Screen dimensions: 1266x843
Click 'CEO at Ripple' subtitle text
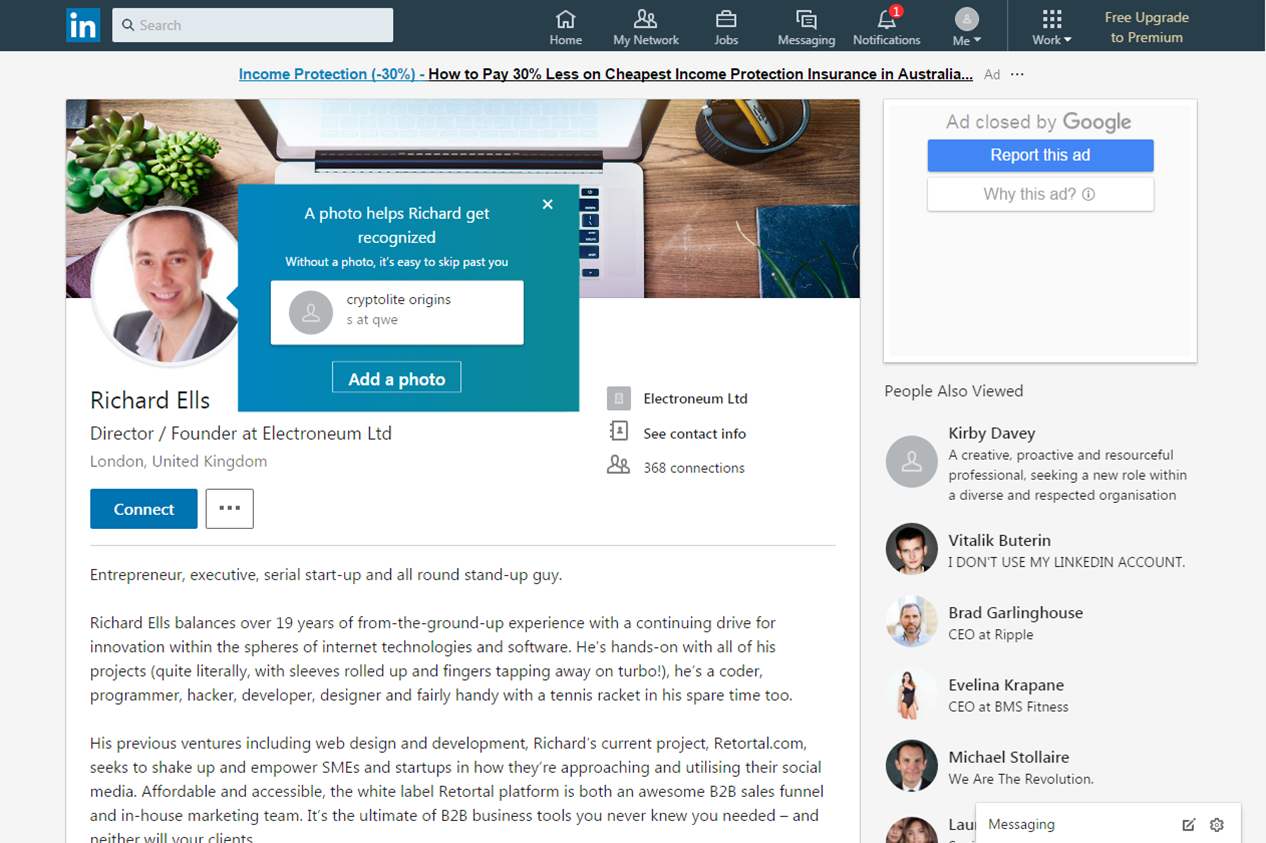991,634
